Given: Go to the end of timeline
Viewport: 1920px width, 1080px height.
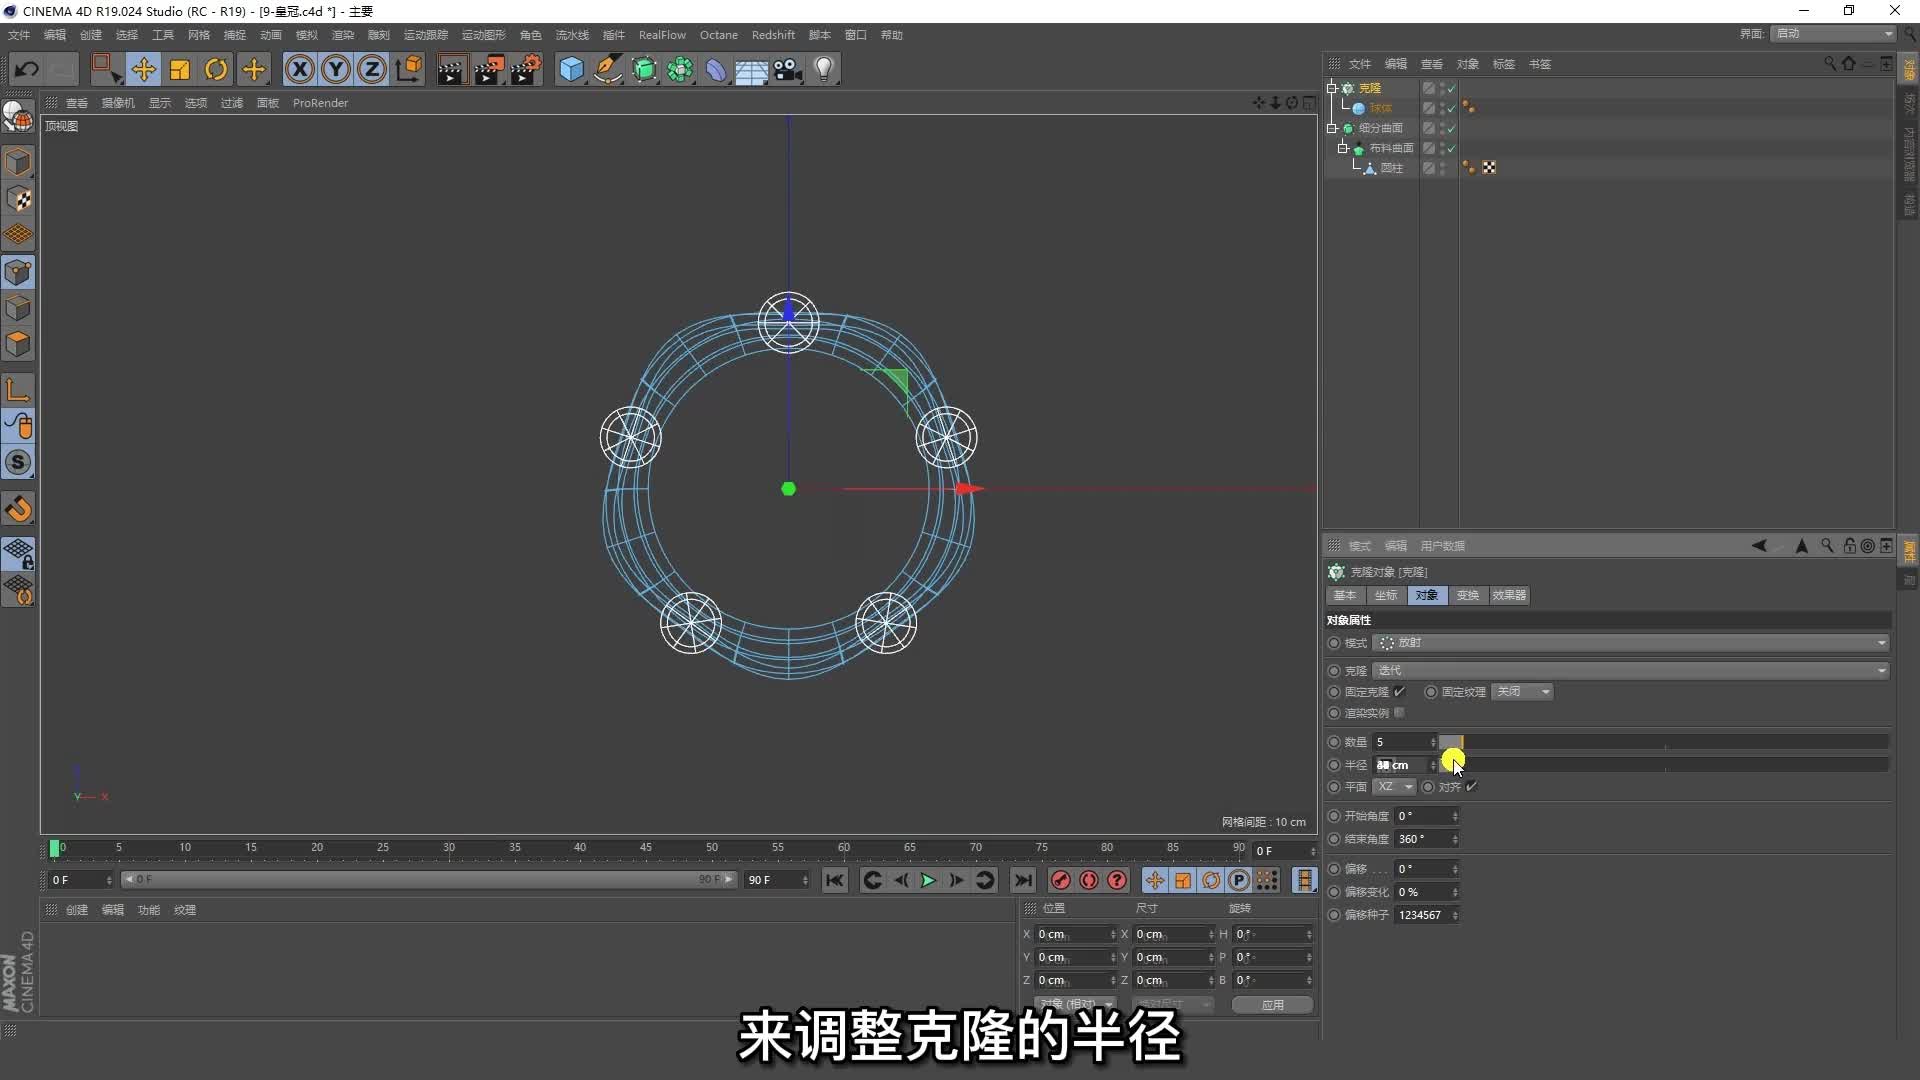Looking at the screenshot, I should [1022, 880].
